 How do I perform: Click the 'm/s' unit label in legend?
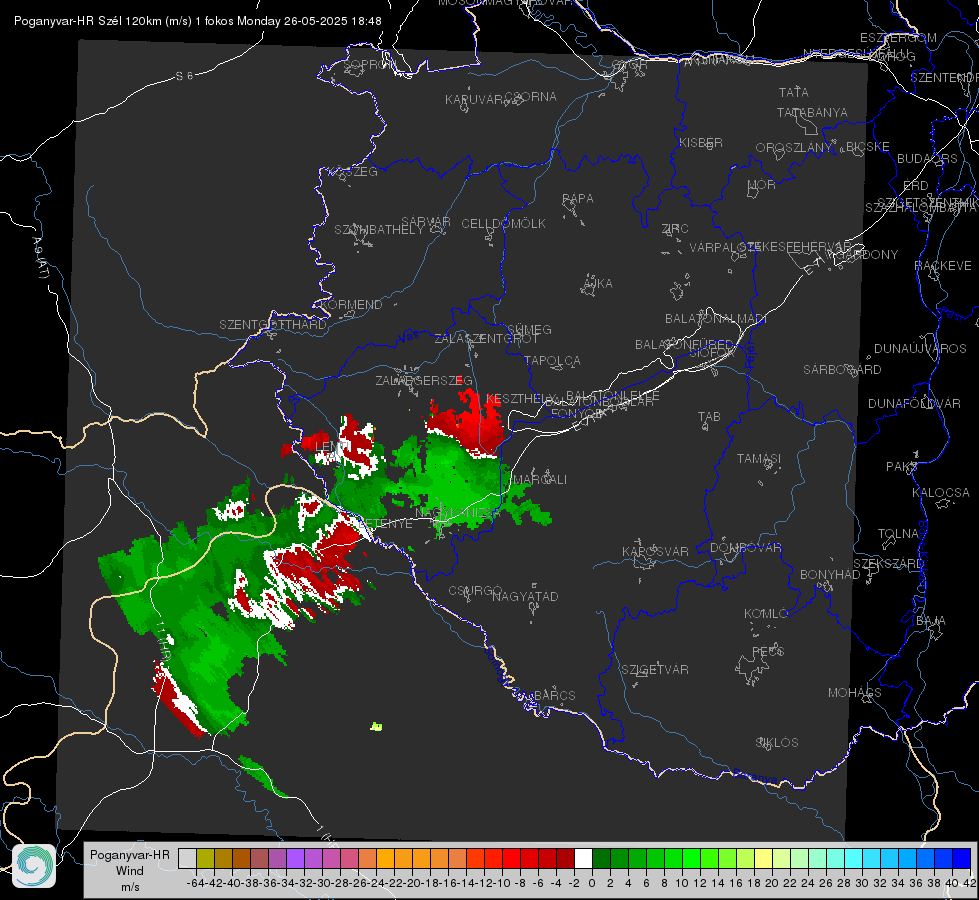pyautogui.click(x=130, y=887)
